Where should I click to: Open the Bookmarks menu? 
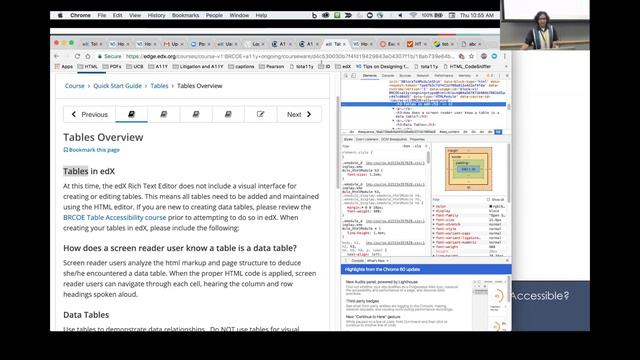(x=185, y=15)
